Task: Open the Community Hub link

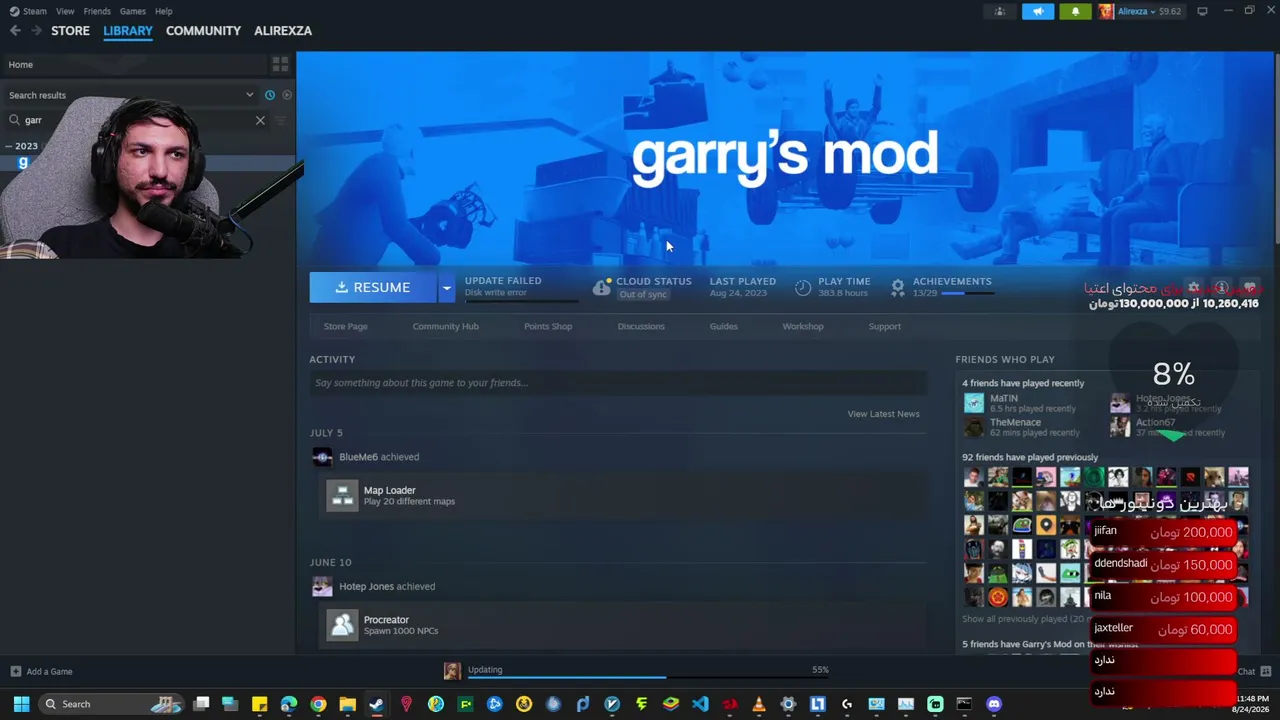Action: click(446, 326)
